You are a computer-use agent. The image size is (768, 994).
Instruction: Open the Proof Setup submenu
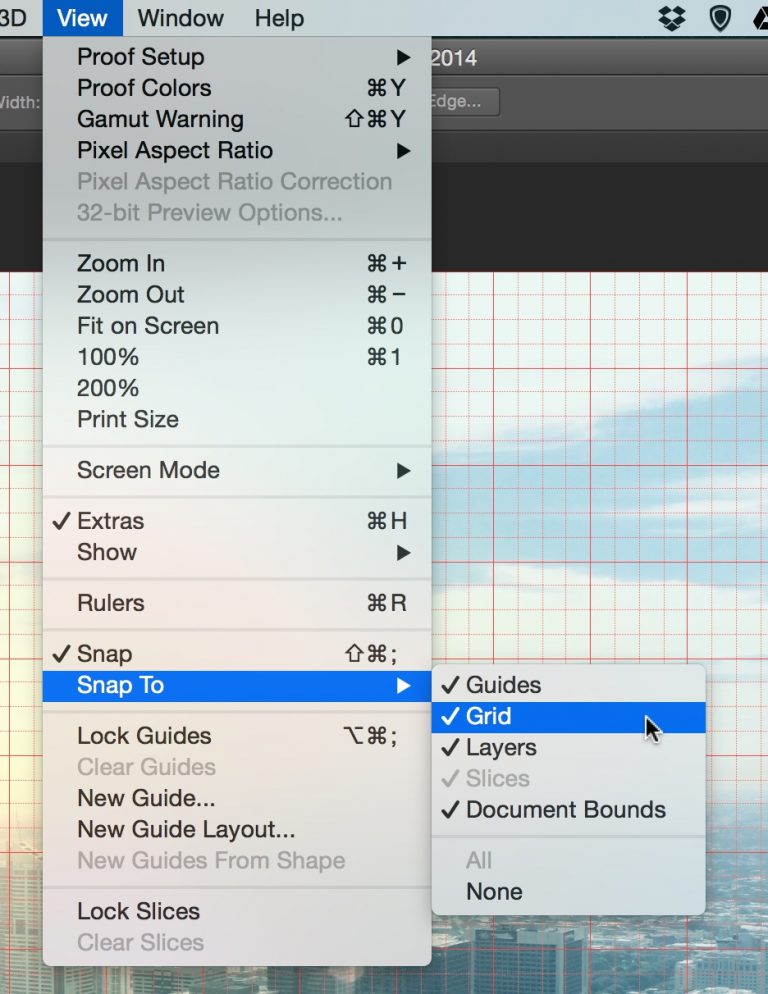tap(140, 57)
